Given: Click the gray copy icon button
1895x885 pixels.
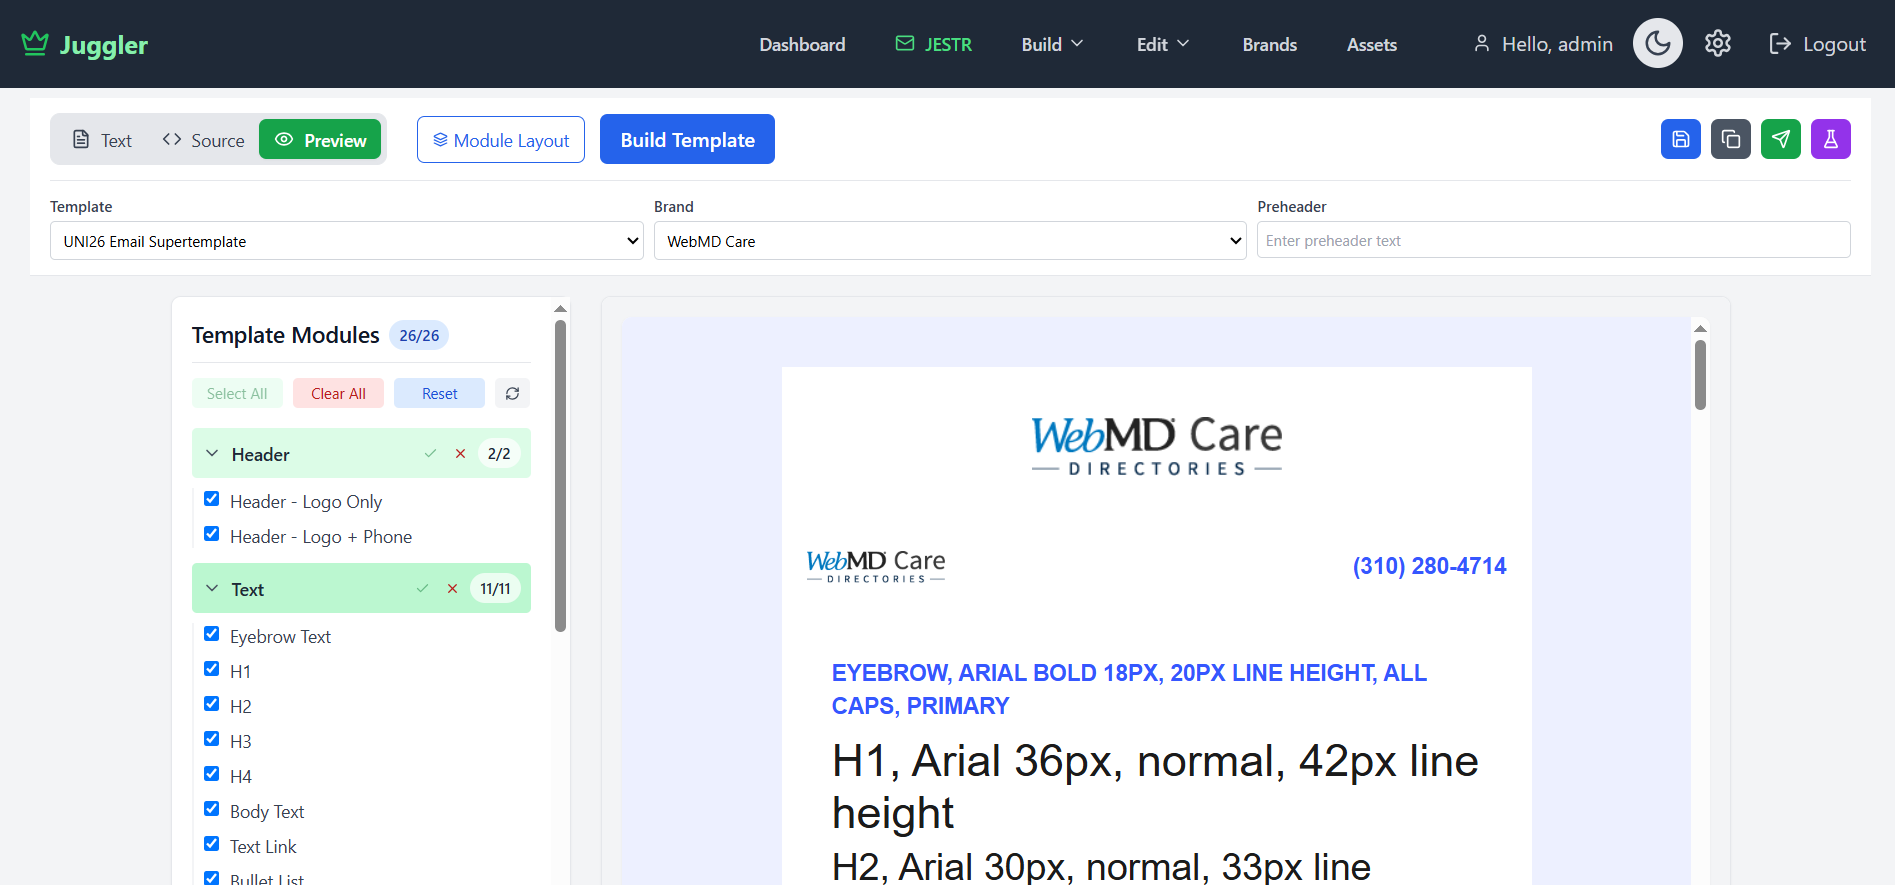Looking at the screenshot, I should coord(1730,139).
